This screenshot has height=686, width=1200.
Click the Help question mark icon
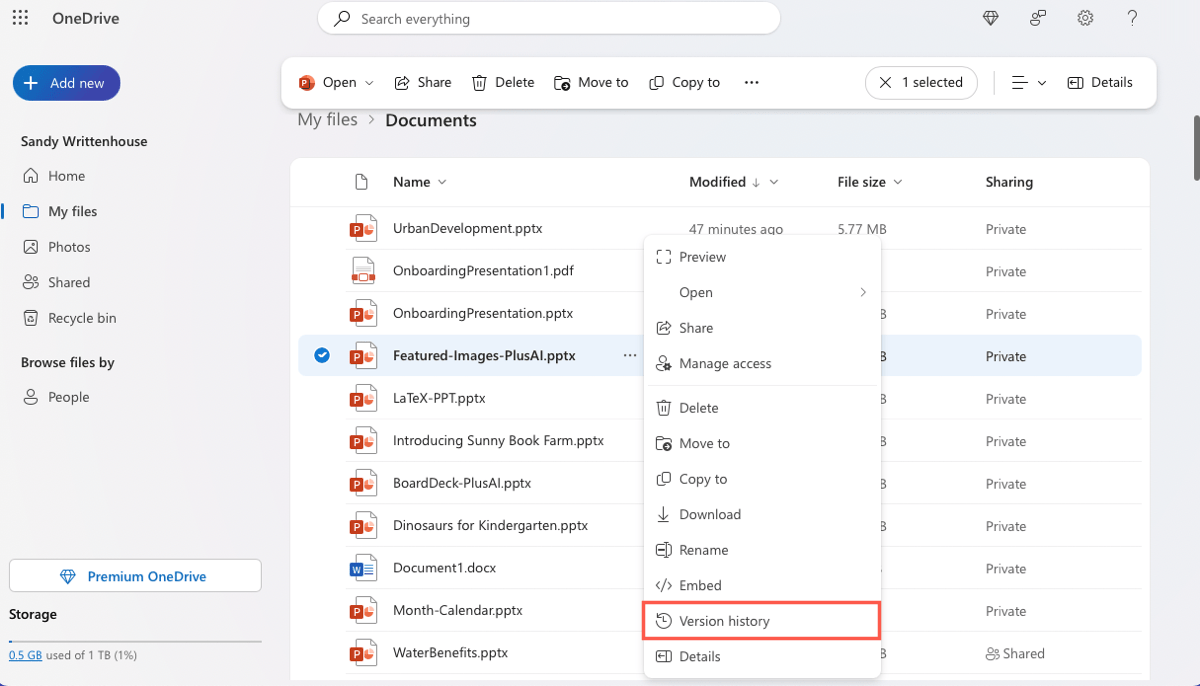coord(1132,18)
